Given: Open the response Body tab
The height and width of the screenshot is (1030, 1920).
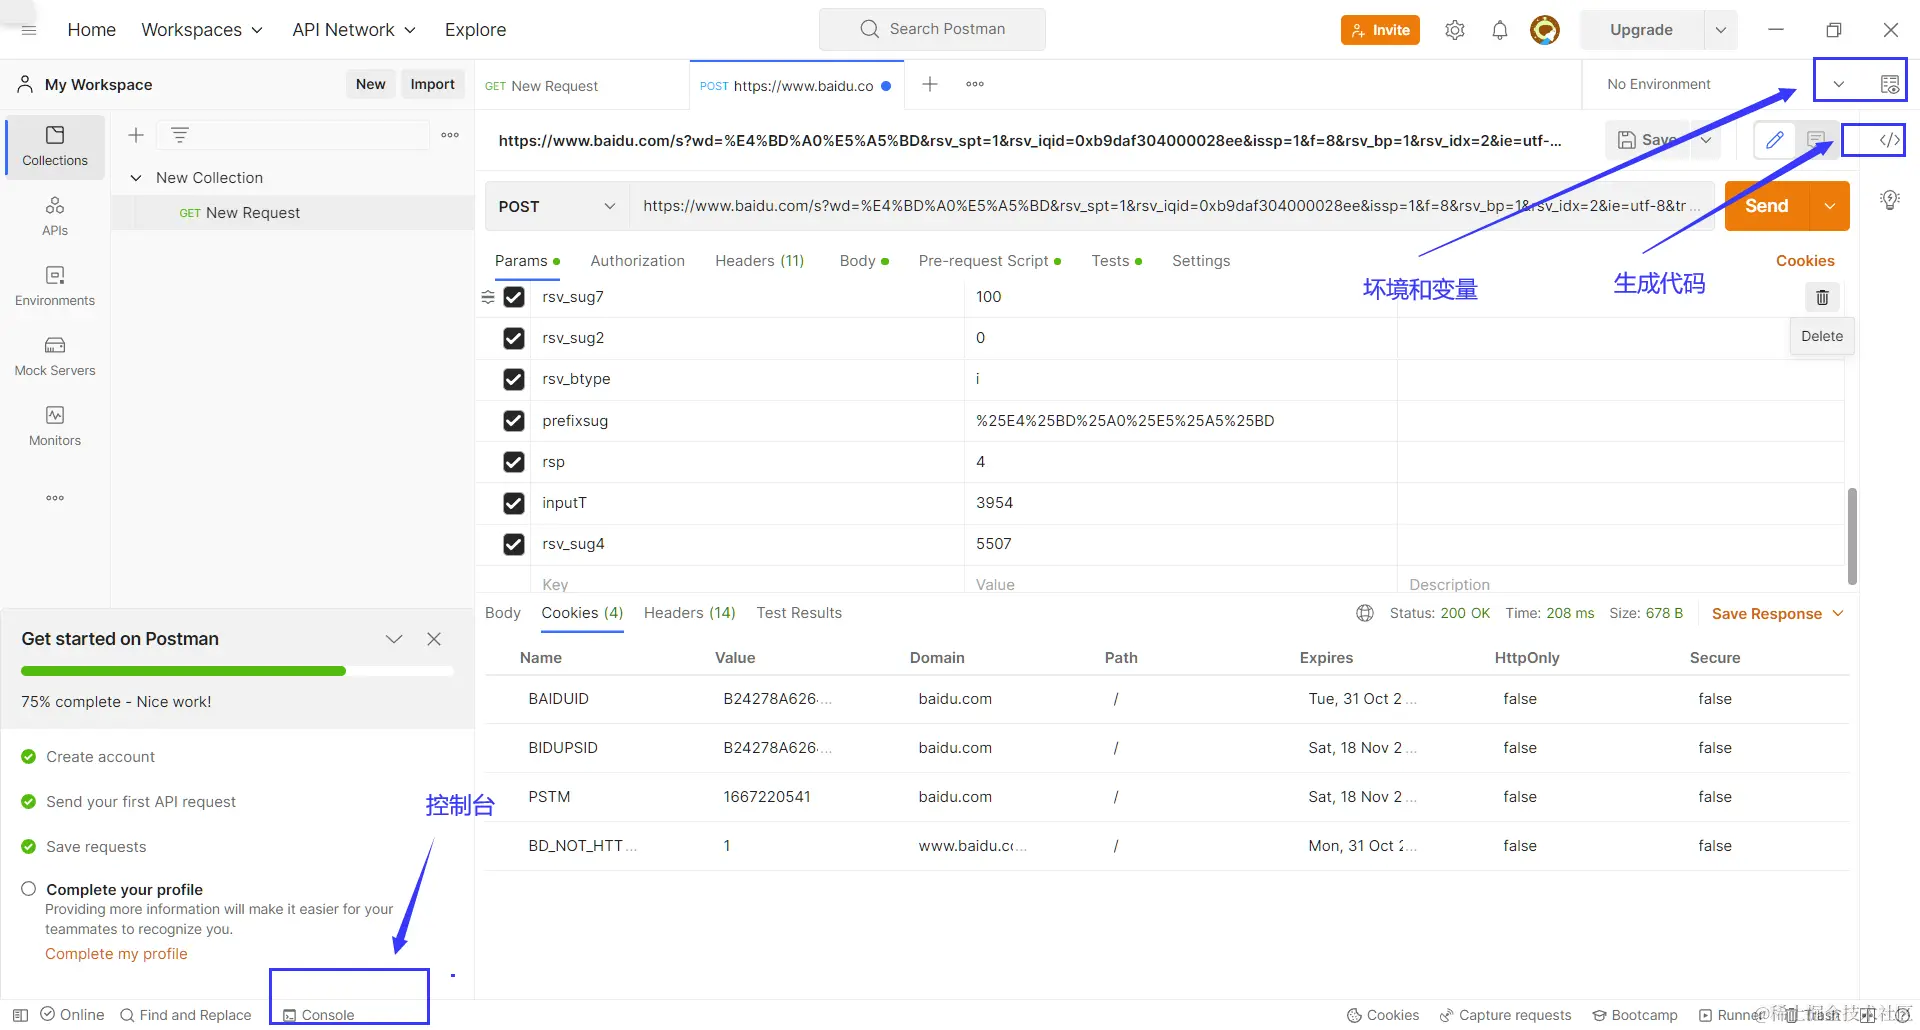Looking at the screenshot, I should (503, 613).
